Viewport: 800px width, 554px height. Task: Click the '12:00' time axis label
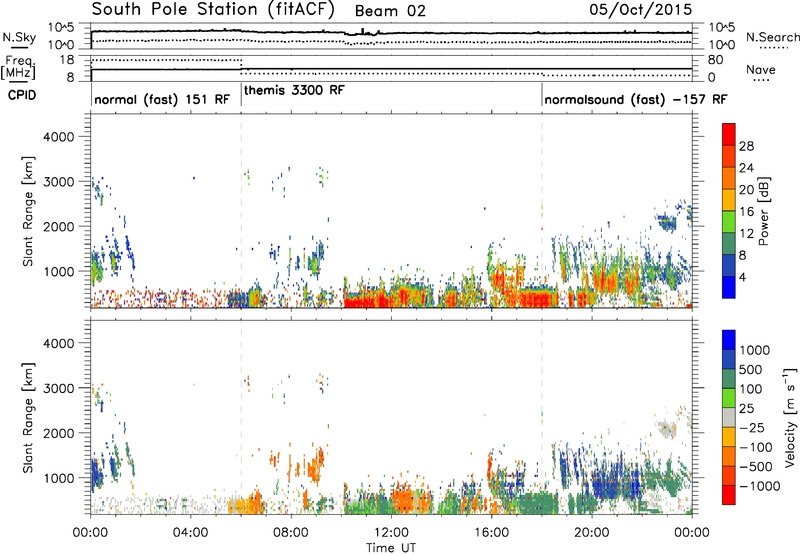[x=391, y=533]
